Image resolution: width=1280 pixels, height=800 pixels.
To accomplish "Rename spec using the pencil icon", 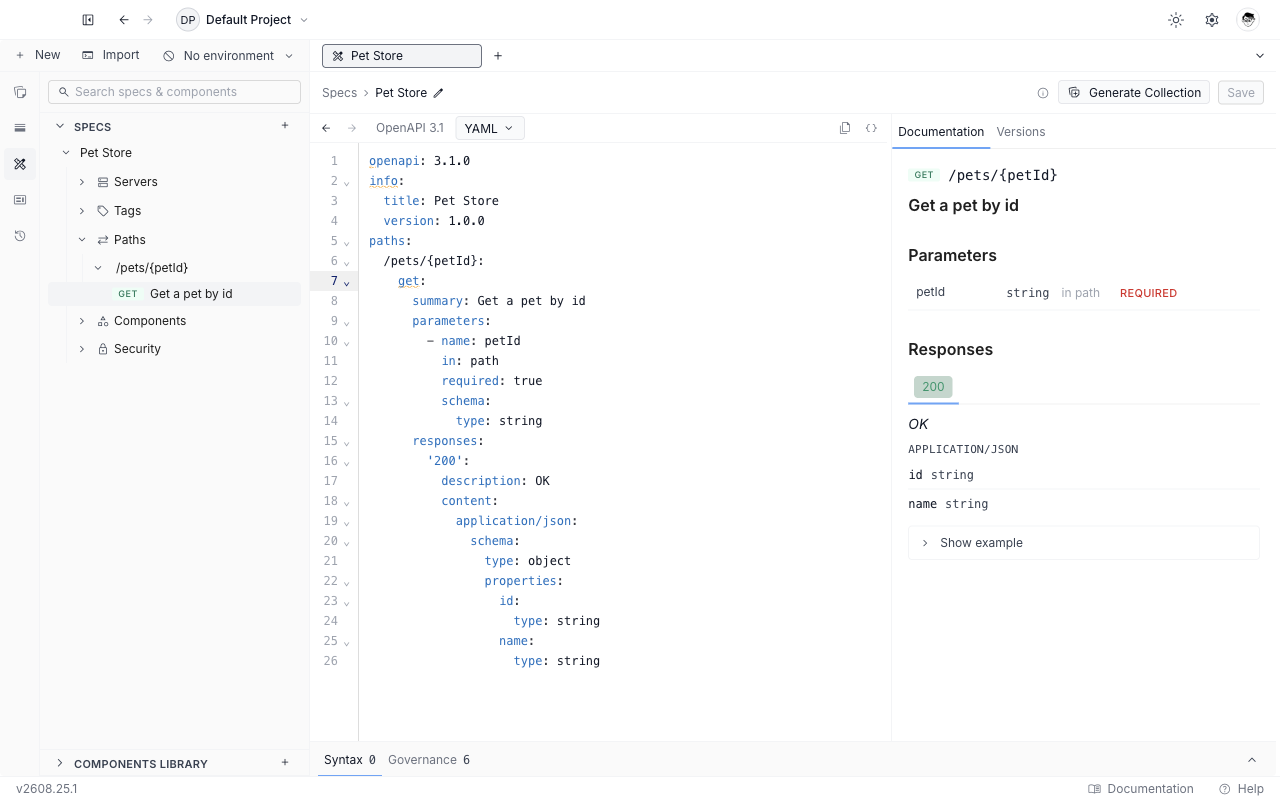I will click(x=438, y=93).
